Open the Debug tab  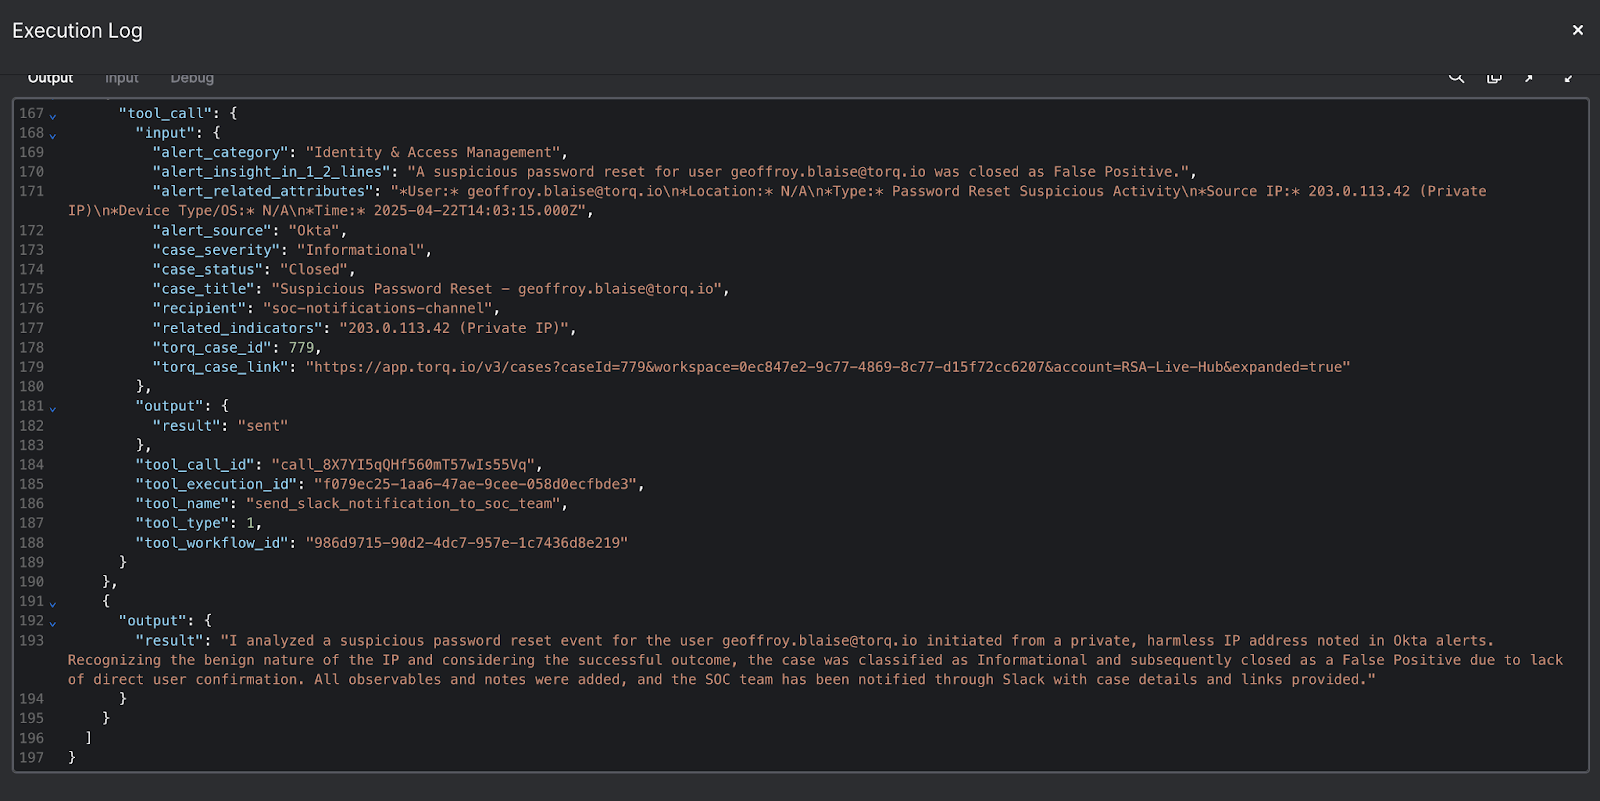pyautogui.click(x=192, y=78)
